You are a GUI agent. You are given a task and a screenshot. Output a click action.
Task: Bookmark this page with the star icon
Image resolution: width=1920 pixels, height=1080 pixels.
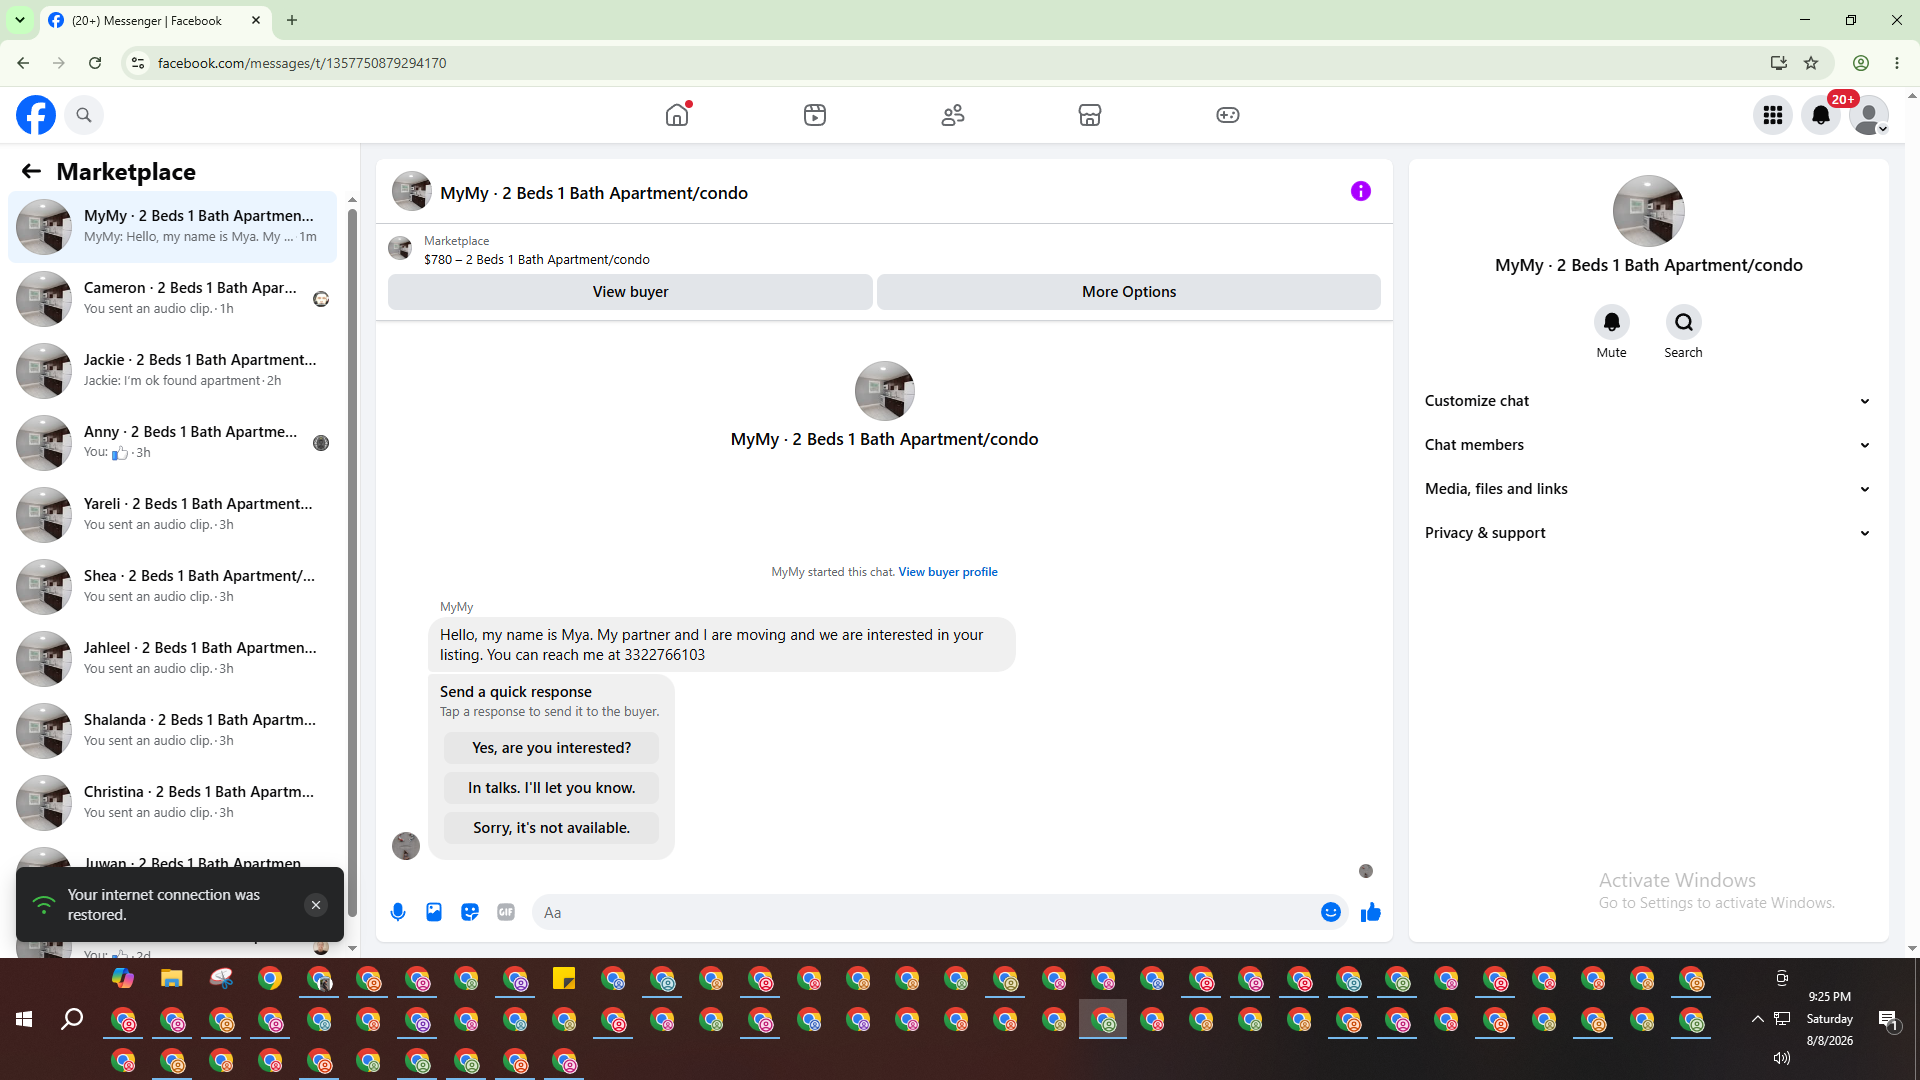1811,63
